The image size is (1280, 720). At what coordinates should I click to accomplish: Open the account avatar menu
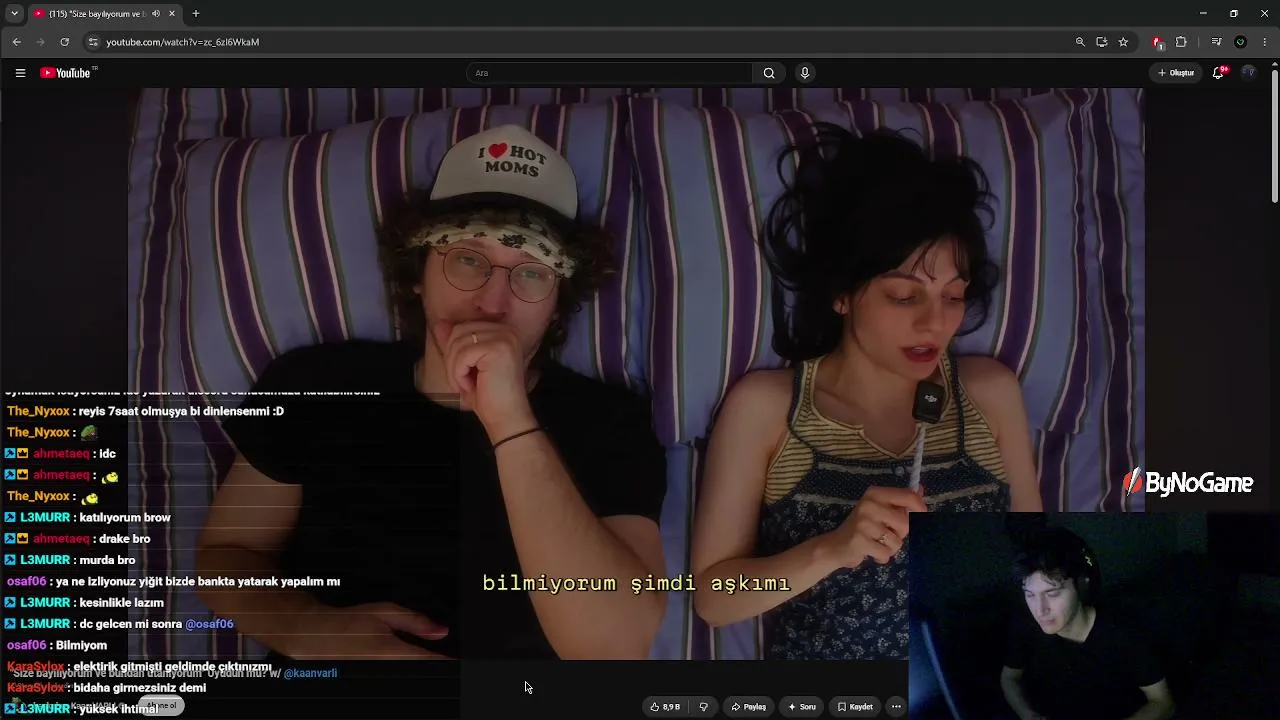click(x=1248, y=73)
